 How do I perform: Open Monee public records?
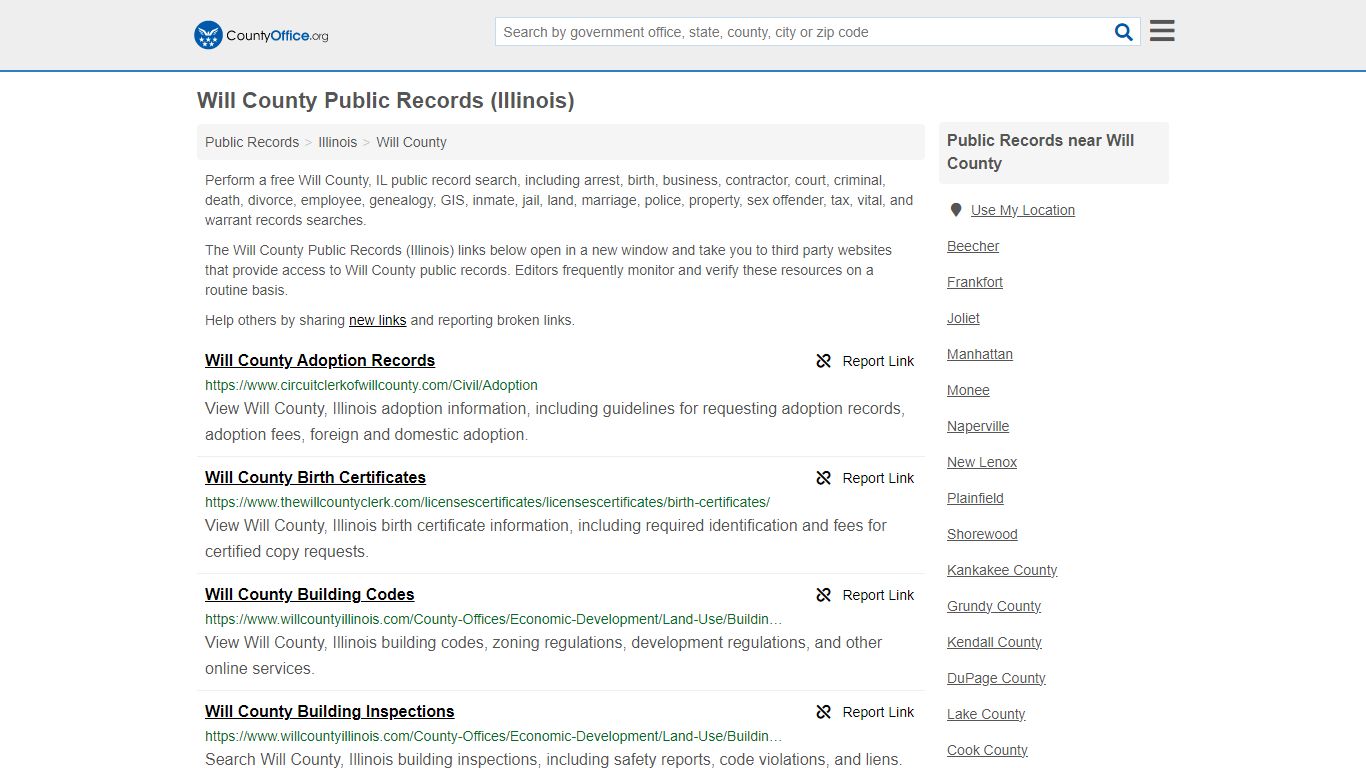pyautogui.click(x=968, y=390)
